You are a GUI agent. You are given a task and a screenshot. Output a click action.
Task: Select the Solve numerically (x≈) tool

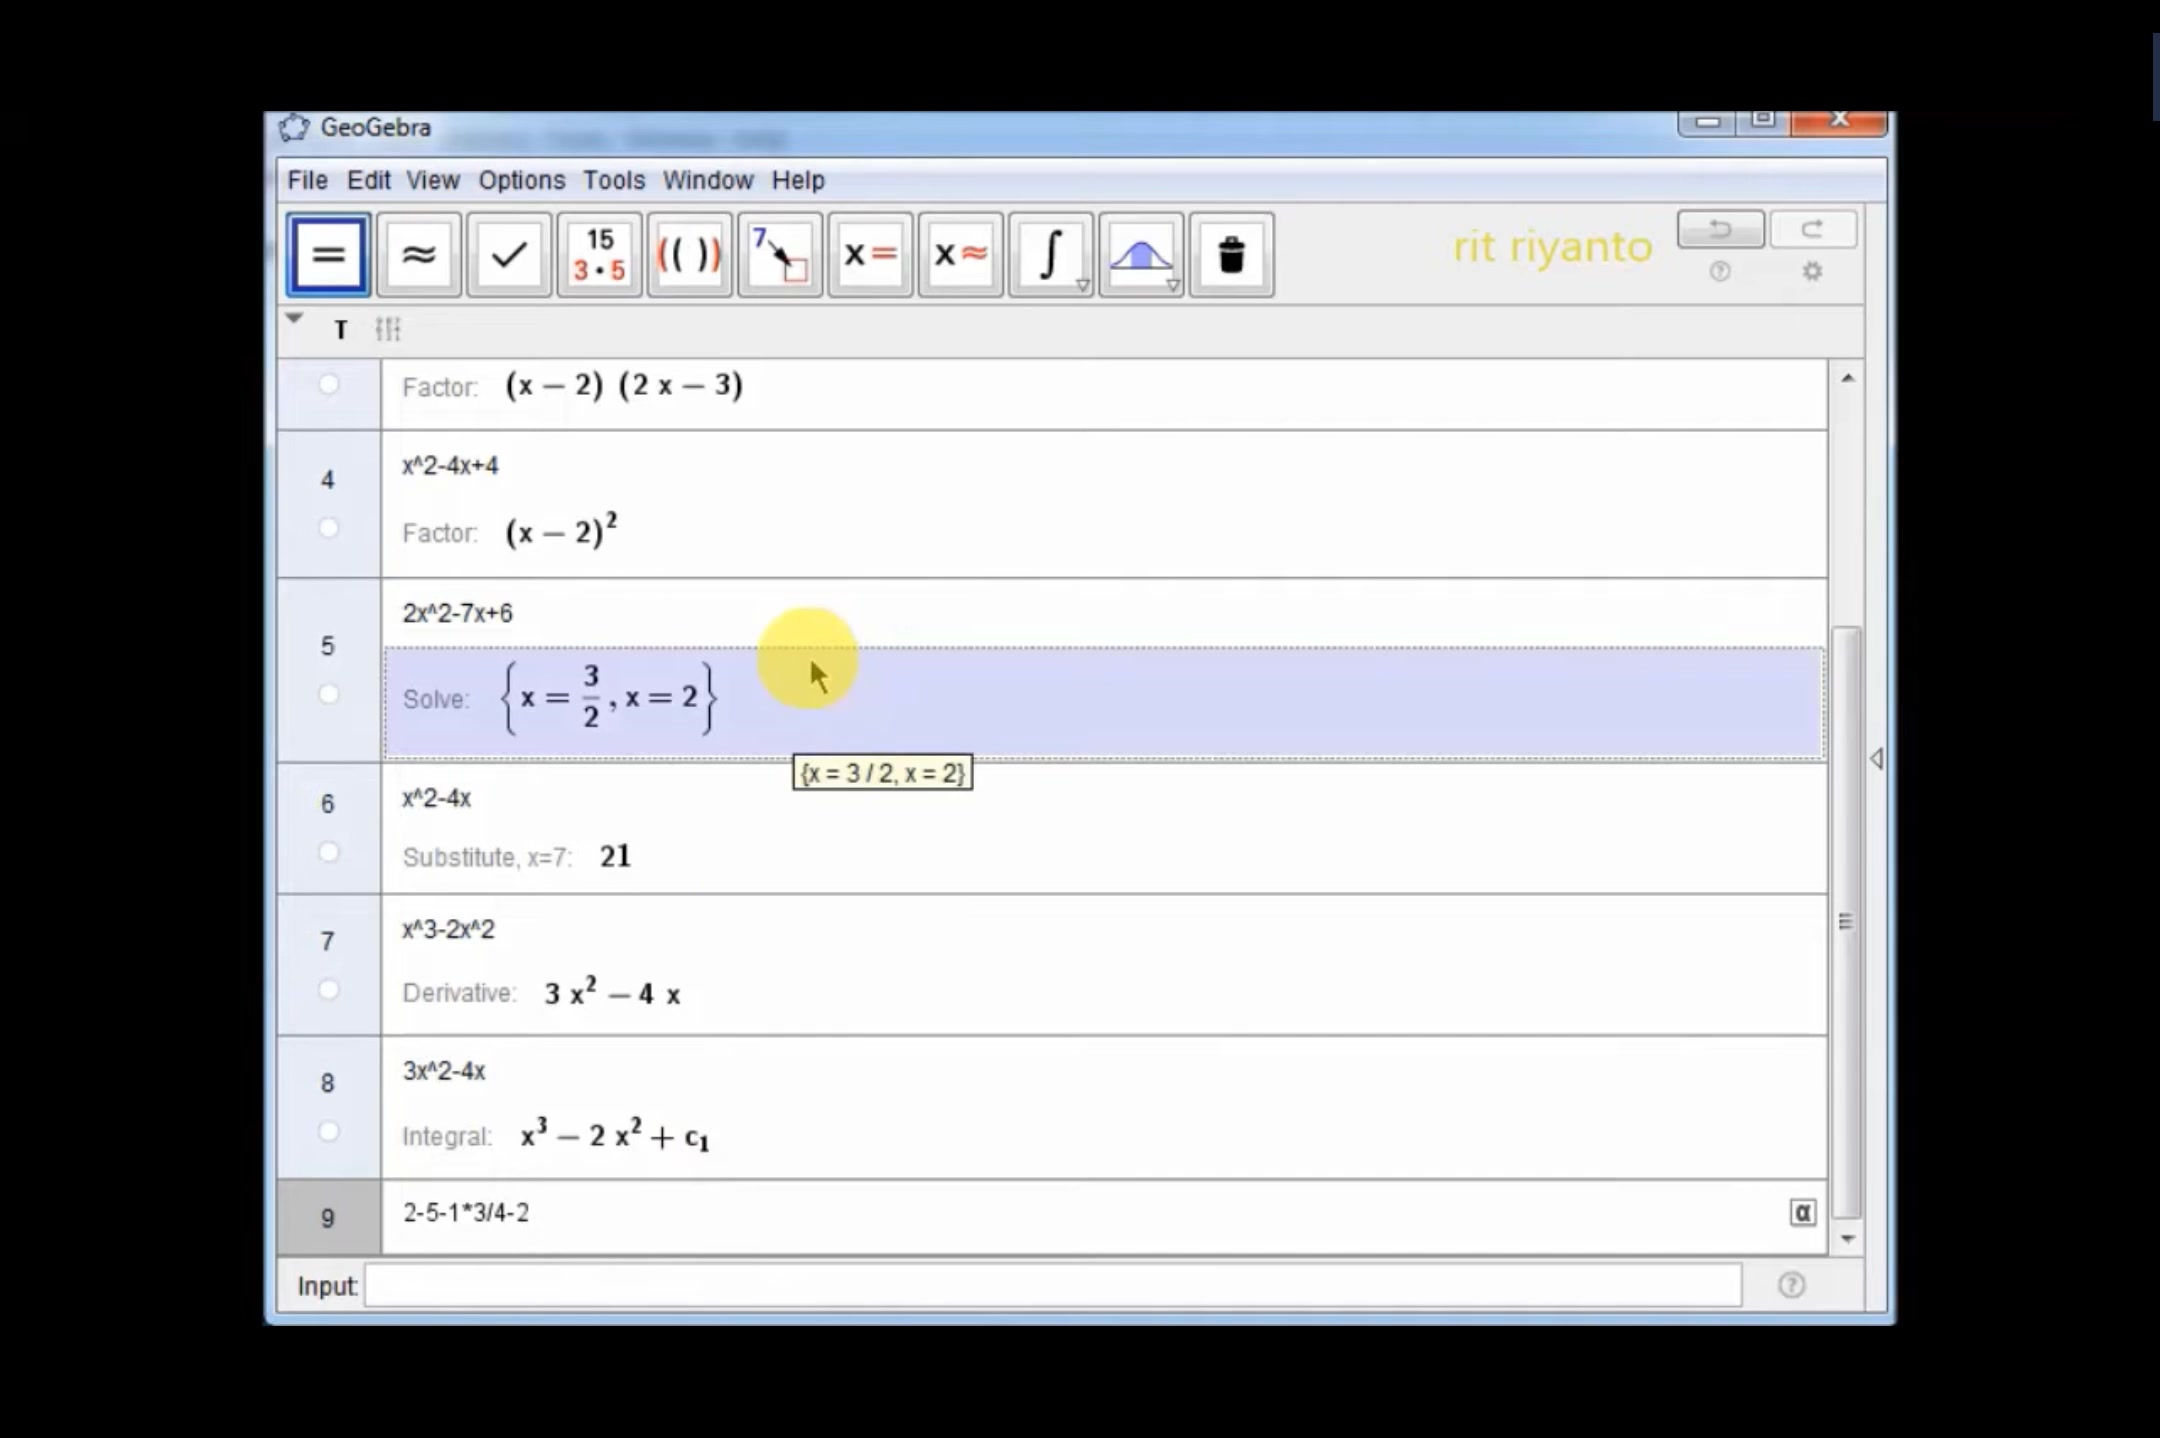point(960,255)
